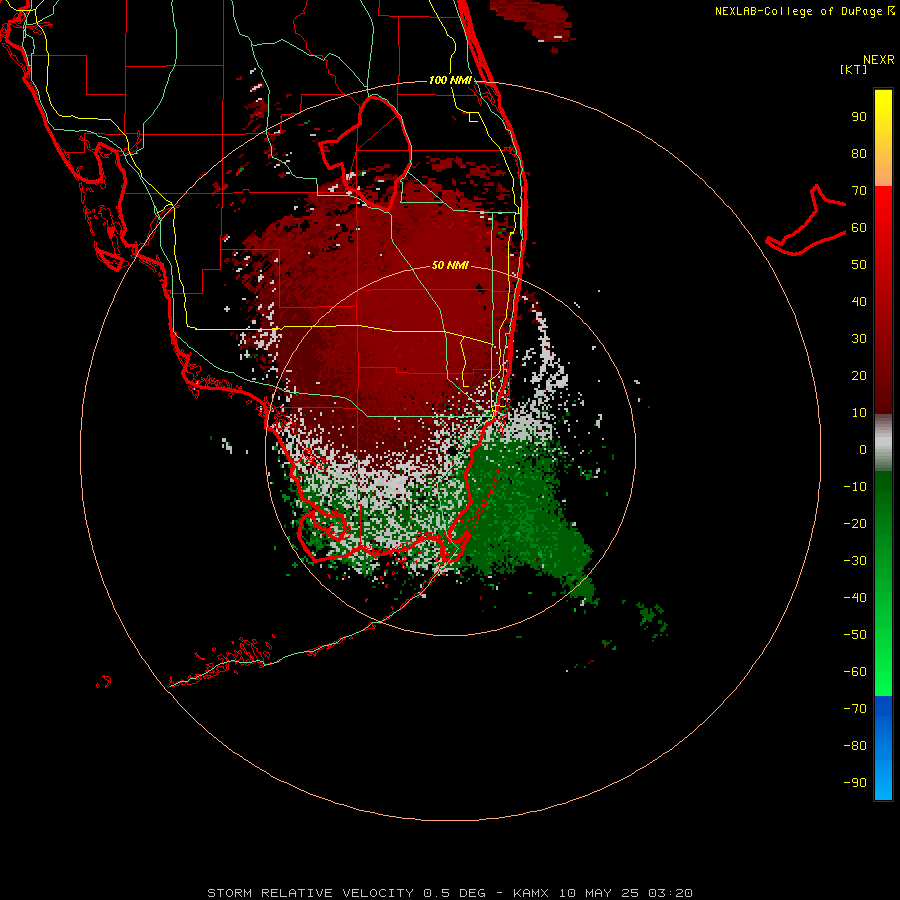Click the -10 value on color scale
900x900 pixels.
tap(855, 487)
